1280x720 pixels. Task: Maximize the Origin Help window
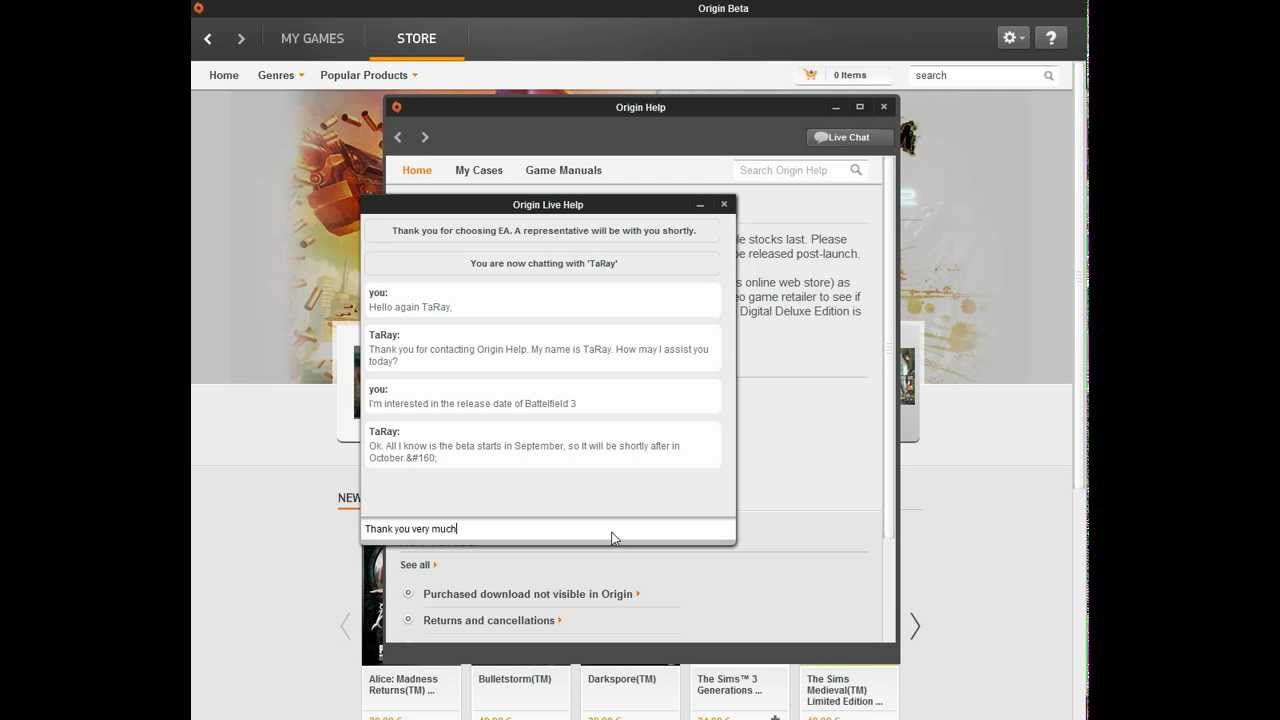point(859,107)
